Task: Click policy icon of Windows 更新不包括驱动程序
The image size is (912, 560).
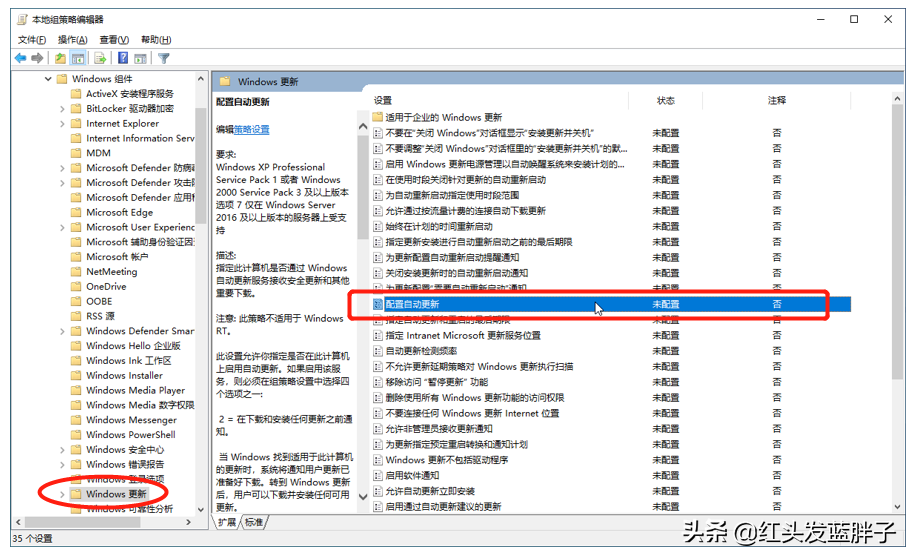Action: point(377,459)
